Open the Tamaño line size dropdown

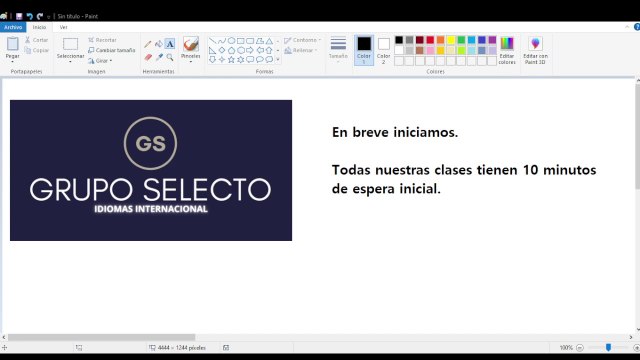click(x=338, y=50)
